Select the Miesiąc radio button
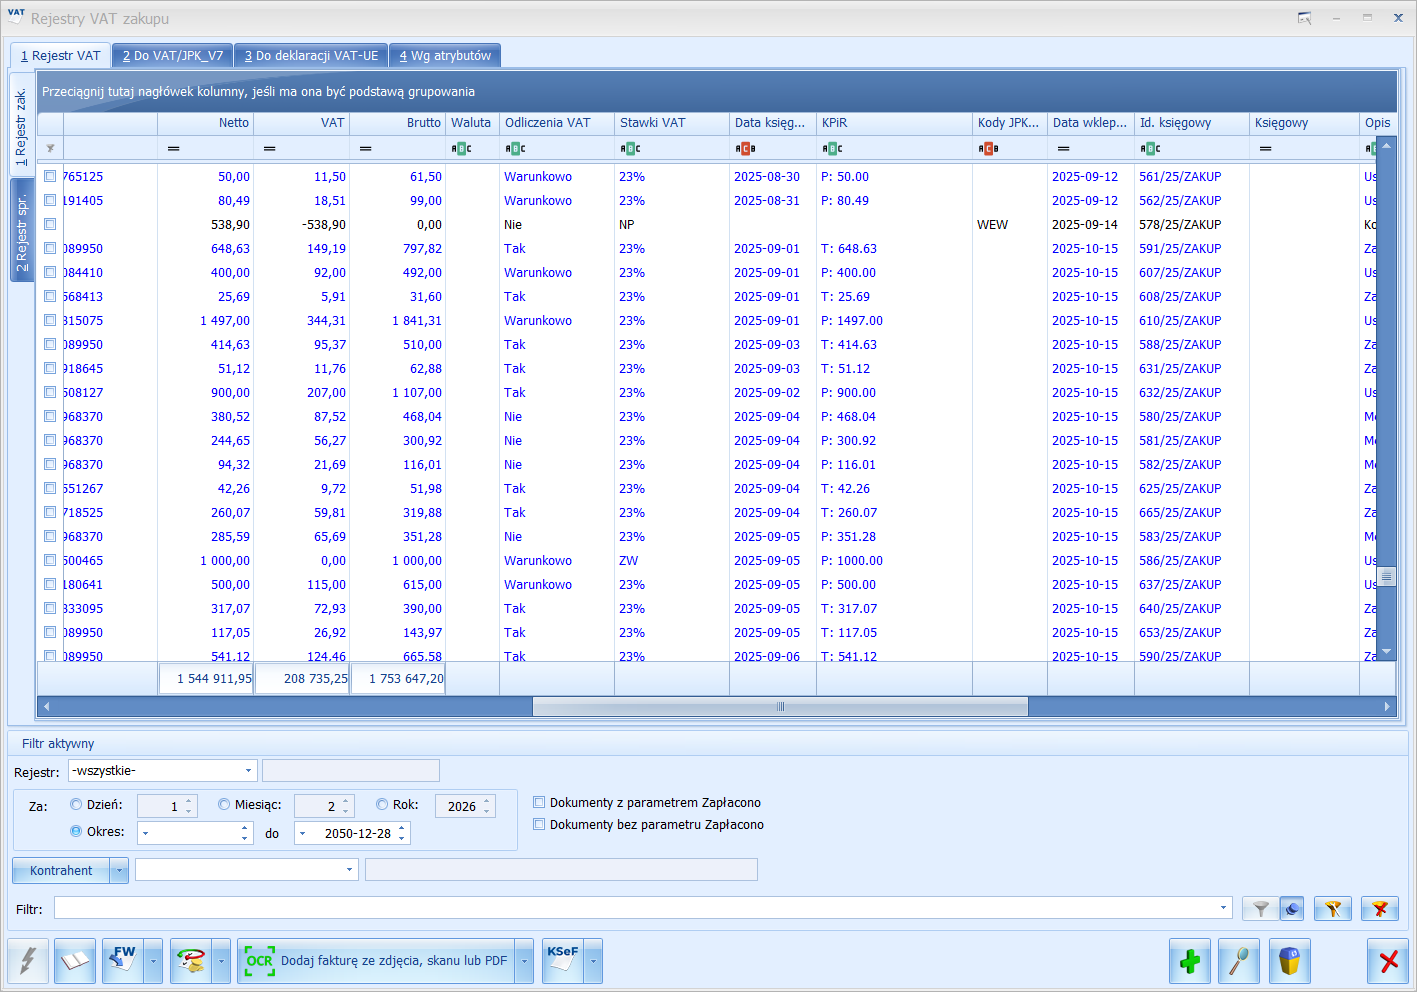This screenshot has width=1417, height=992. tap(224, 804)
